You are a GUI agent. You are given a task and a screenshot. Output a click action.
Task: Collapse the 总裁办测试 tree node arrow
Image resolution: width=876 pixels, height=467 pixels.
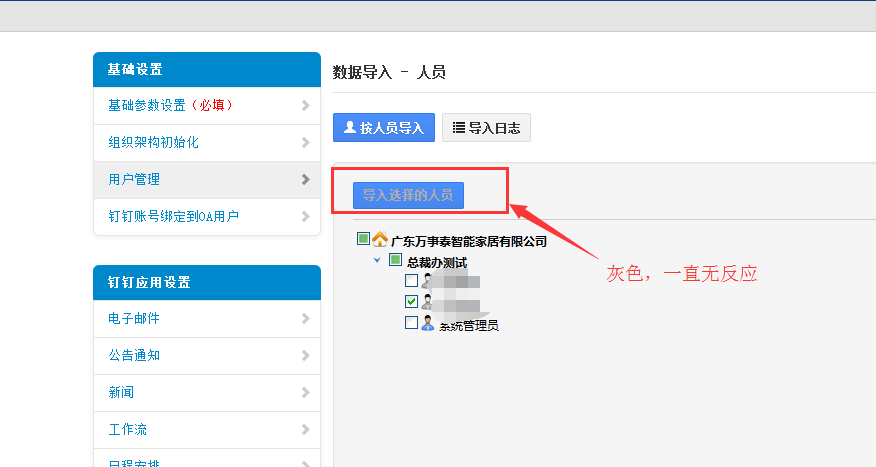(377, 260)
